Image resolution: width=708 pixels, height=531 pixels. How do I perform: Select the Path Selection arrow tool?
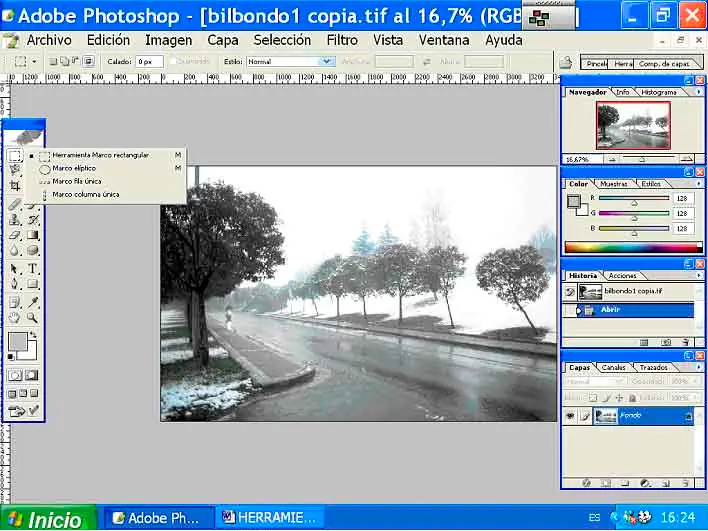(15, 269)
